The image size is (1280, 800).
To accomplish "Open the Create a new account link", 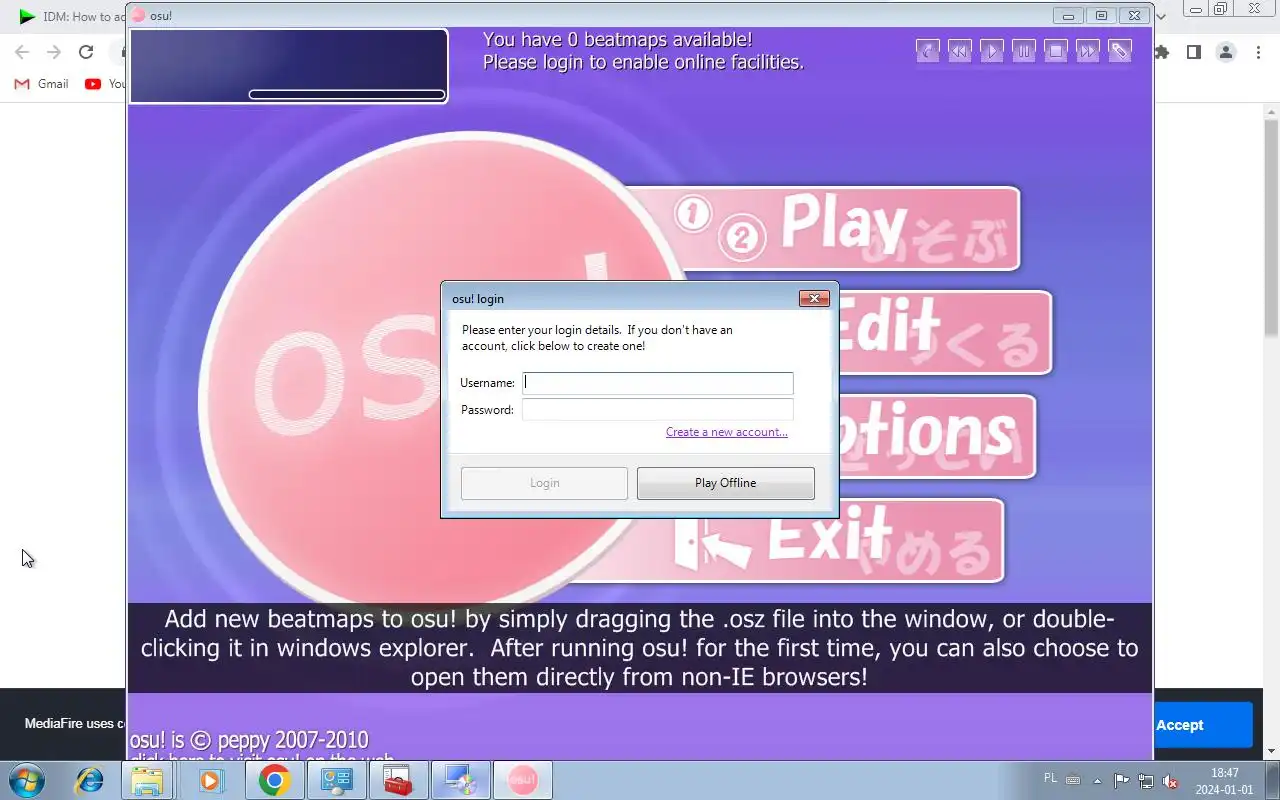I will 727,432.
